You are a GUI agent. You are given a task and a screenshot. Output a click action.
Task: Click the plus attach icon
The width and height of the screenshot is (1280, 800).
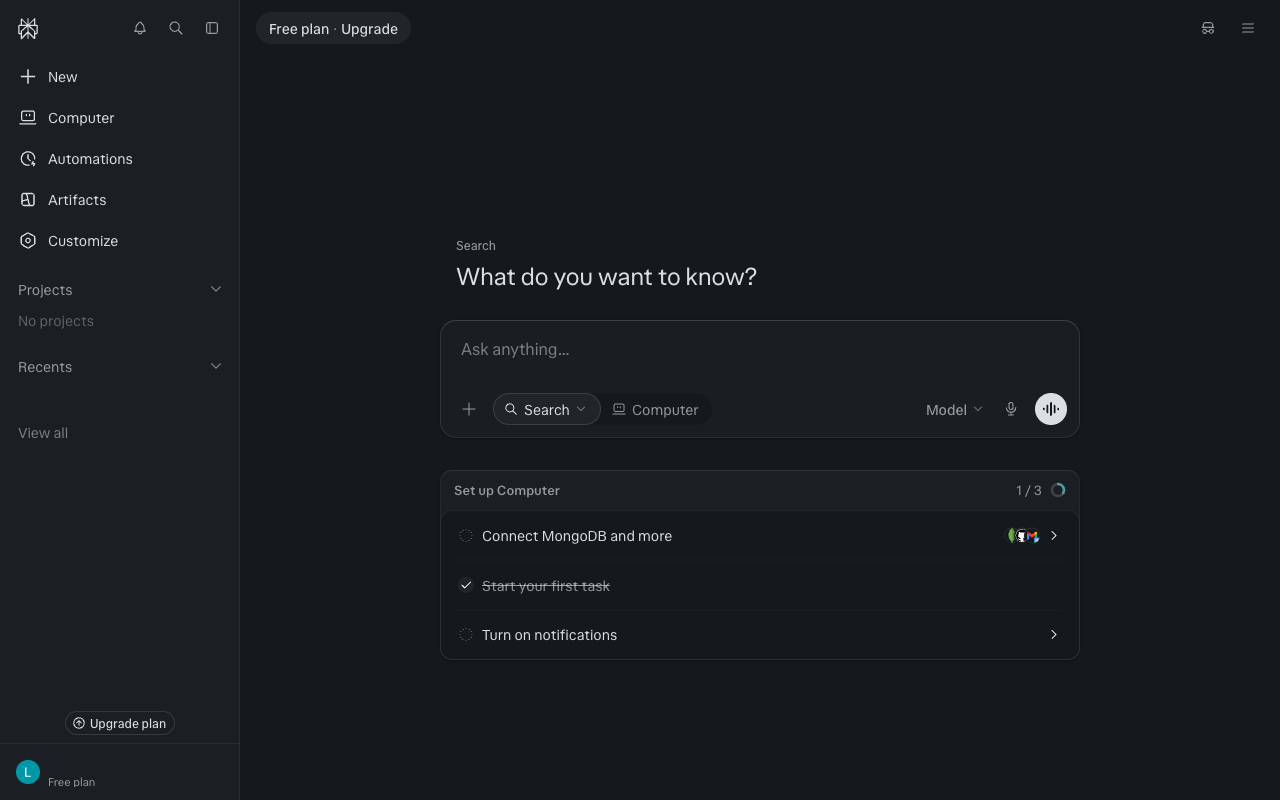pyautogui.click(x=469, y=409)
